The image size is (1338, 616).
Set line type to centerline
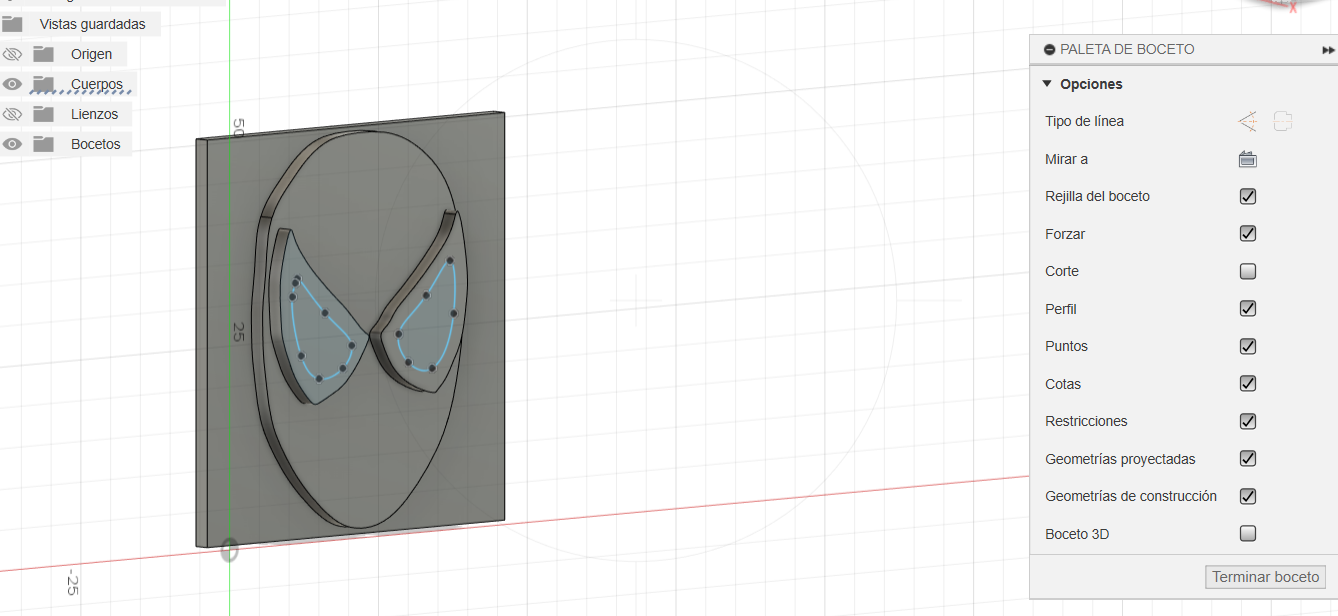[1283, 122]
